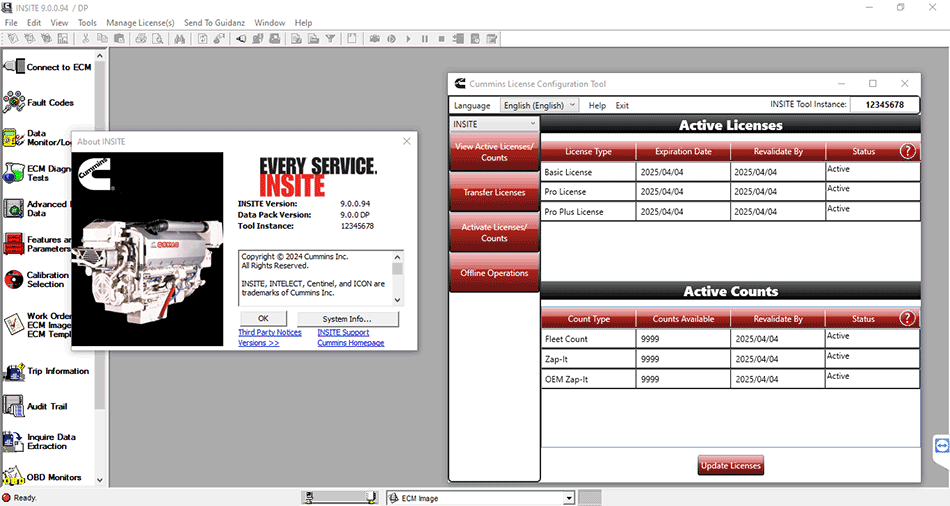Click the copyright text box's down arrow
This screenshot has width=950, height=506.
pos(397,300)
